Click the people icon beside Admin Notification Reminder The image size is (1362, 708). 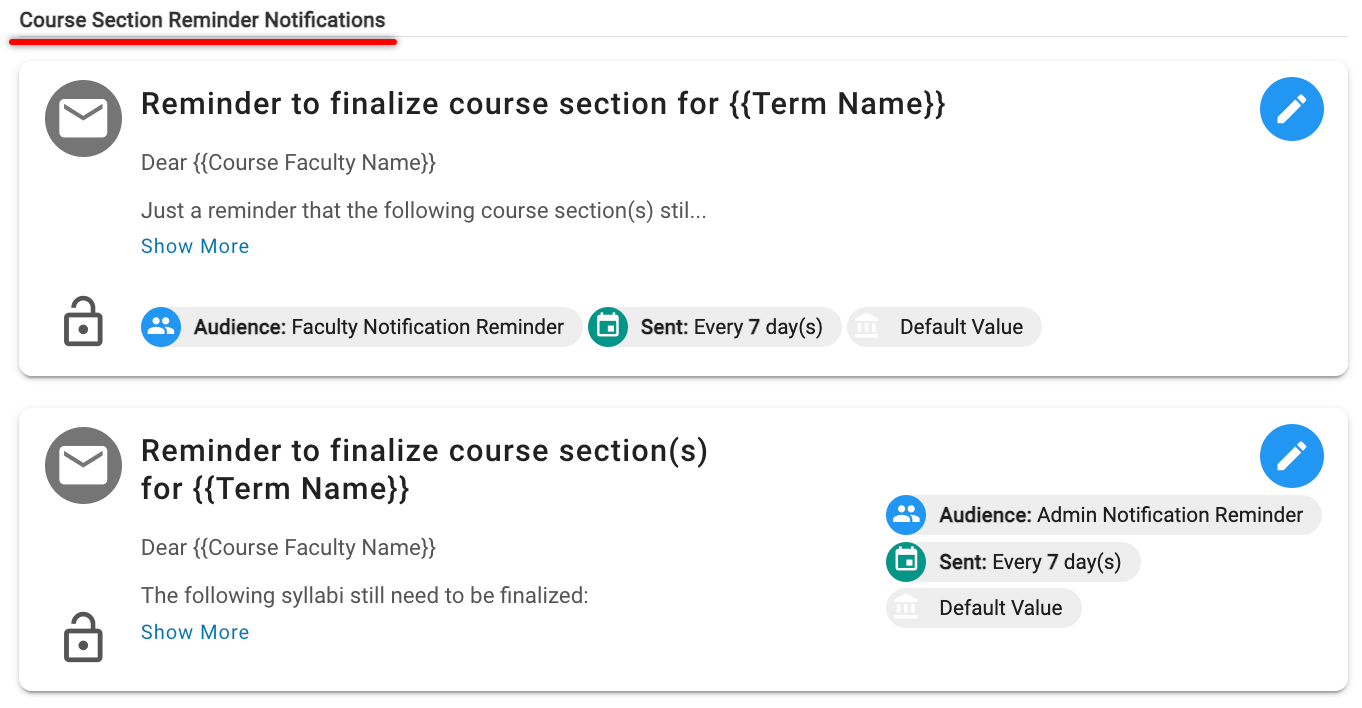coord(905,515)
